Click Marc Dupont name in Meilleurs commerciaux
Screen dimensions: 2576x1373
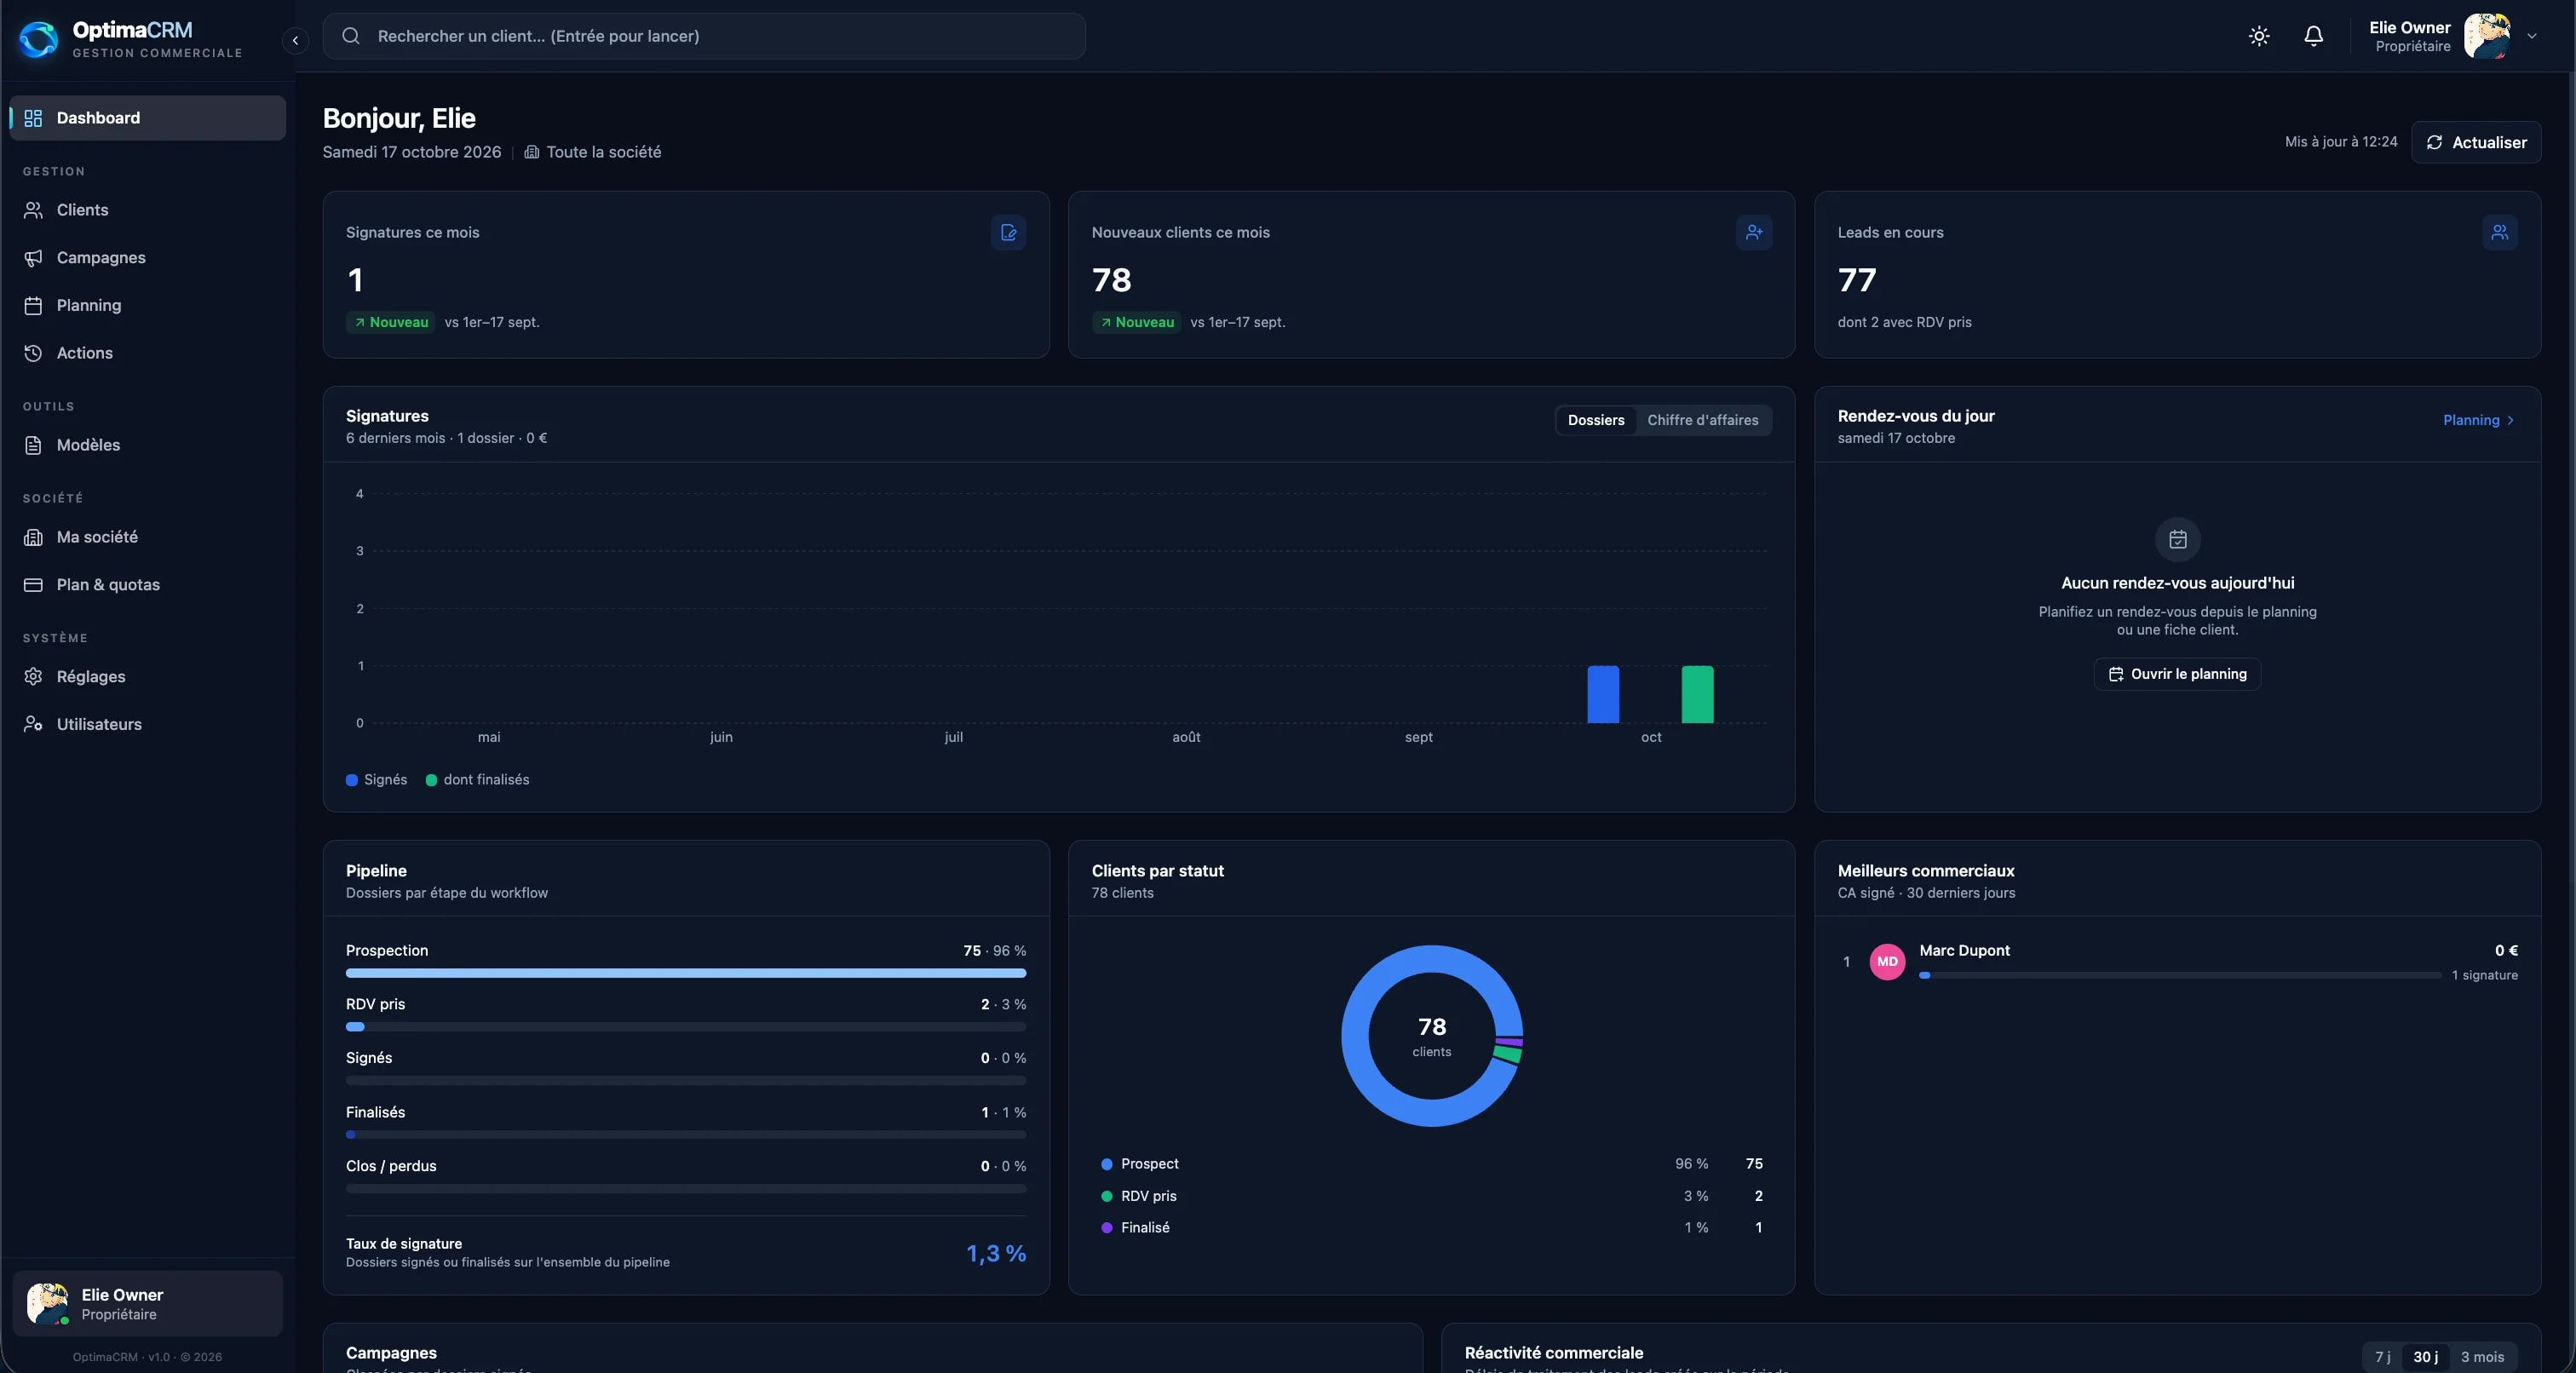[1964, 951]
